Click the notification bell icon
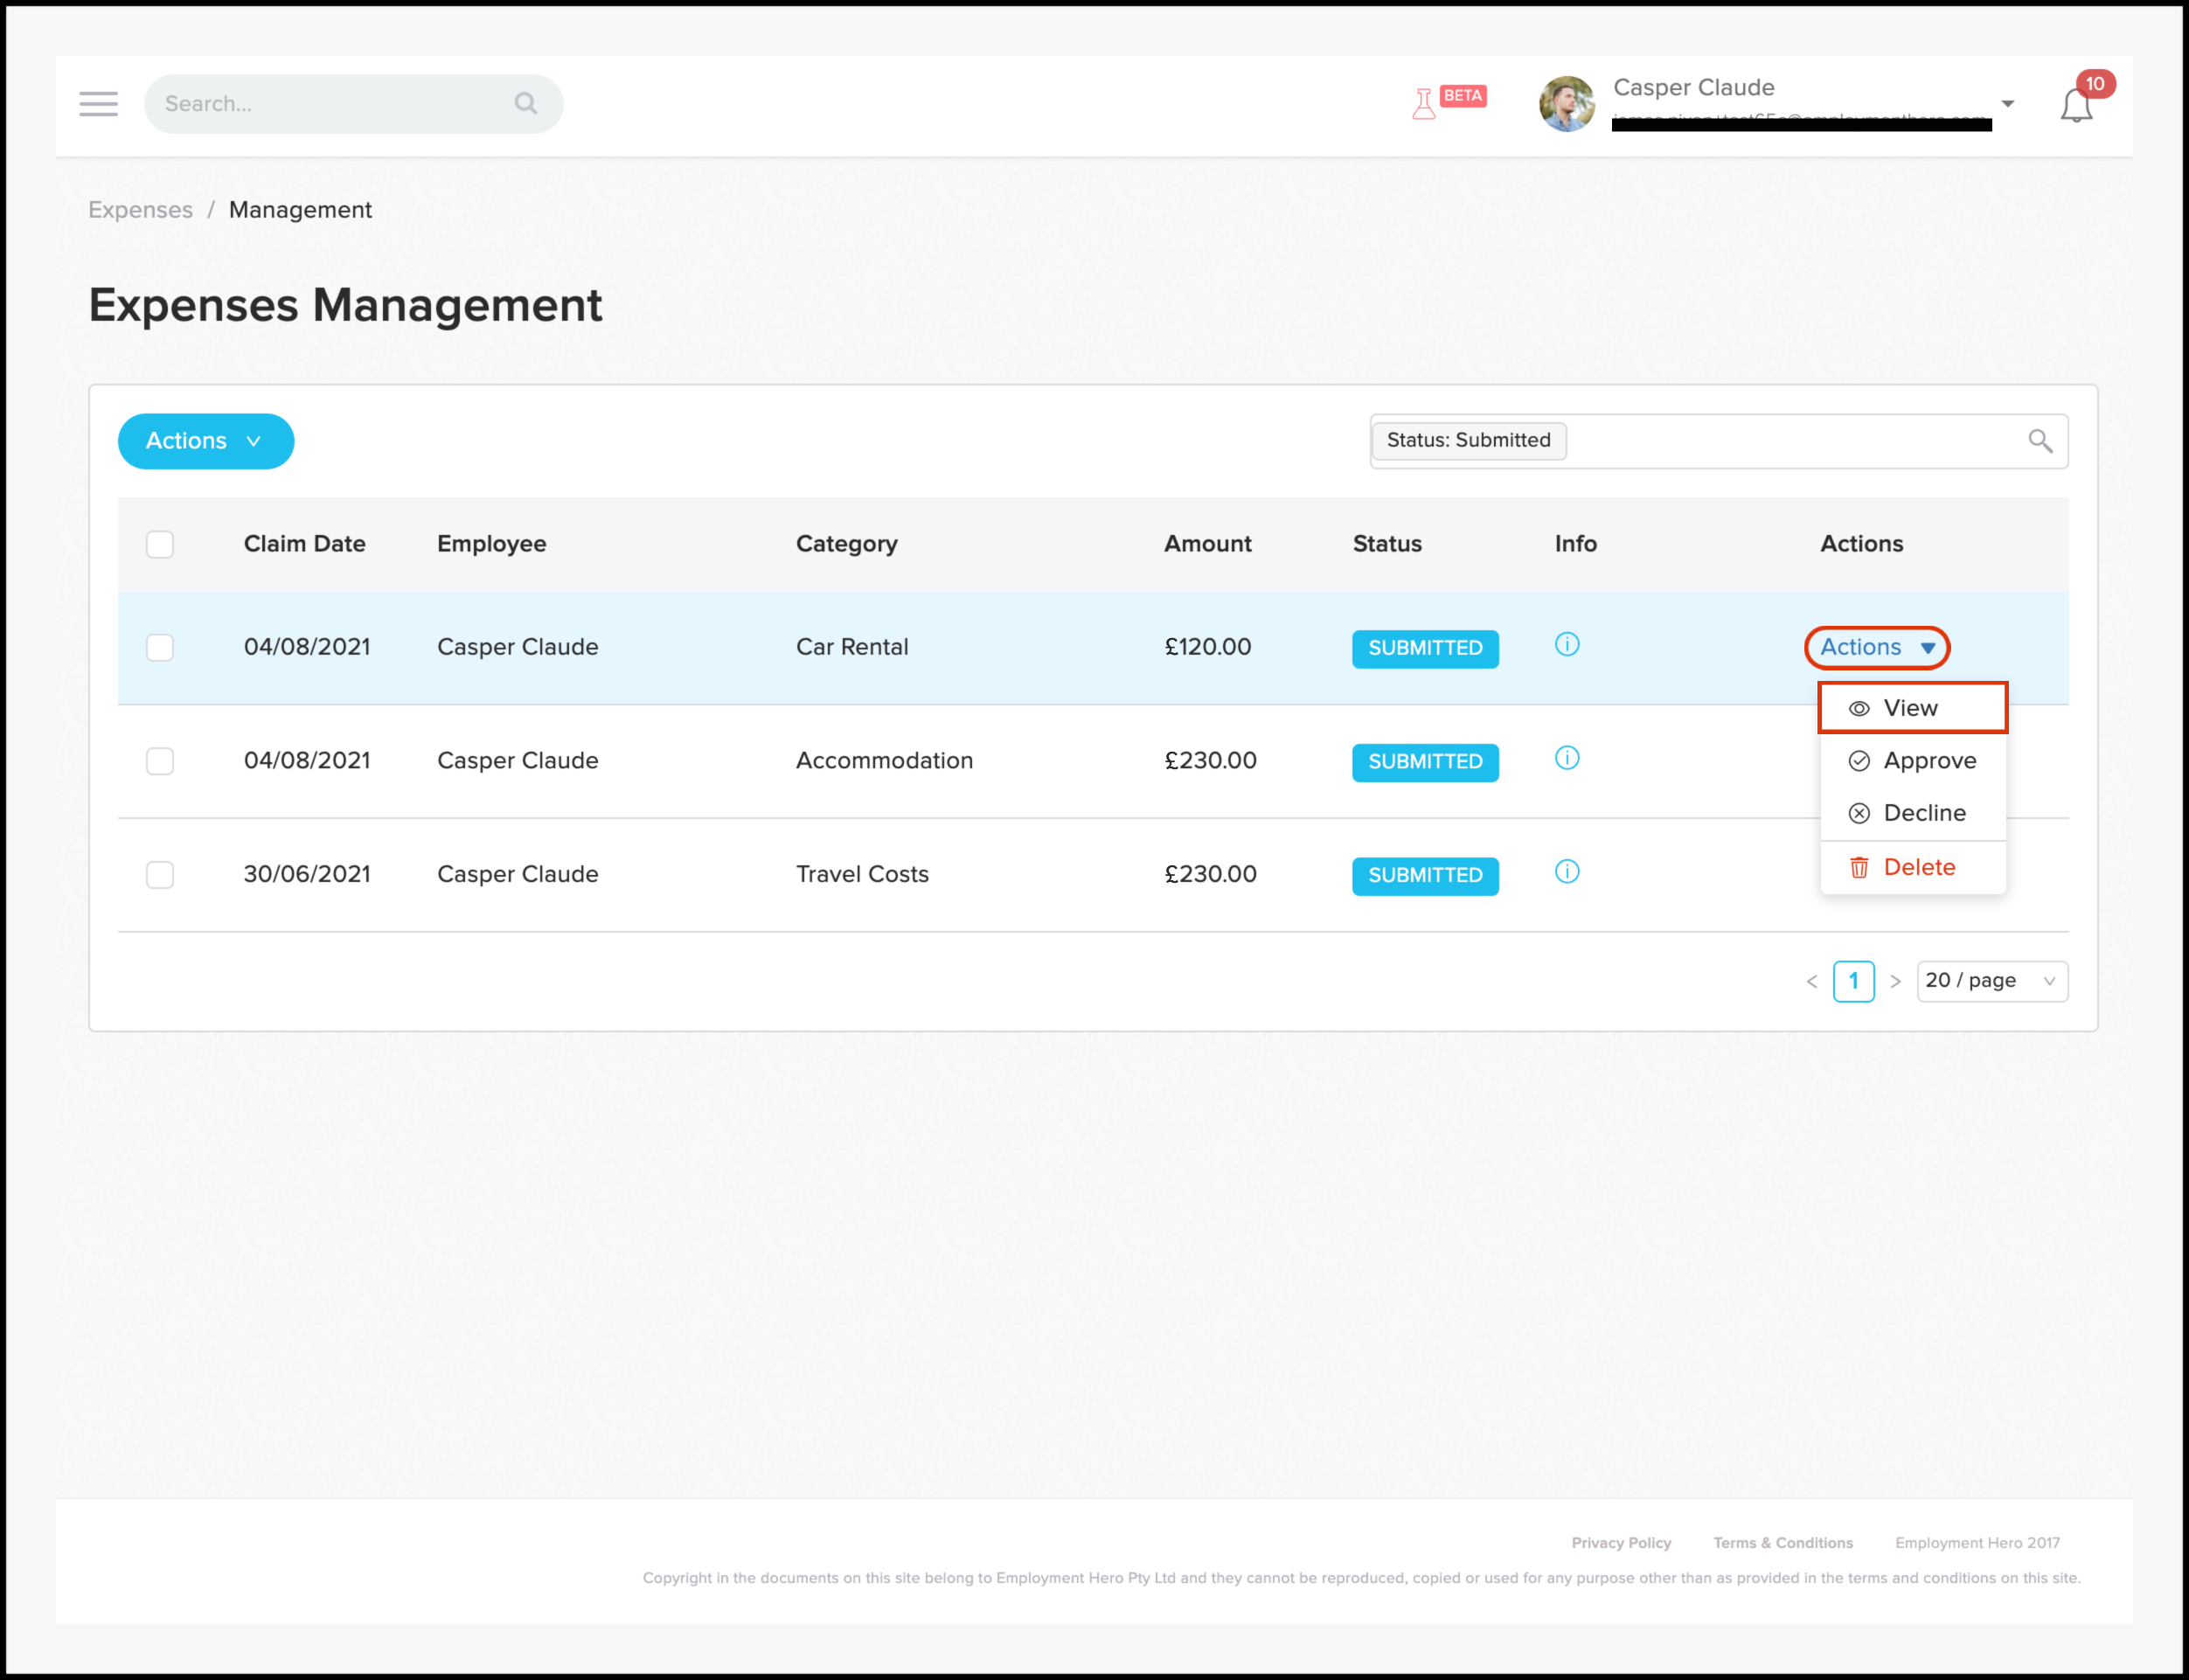This screenshot has width=2189, height=1680. (x=2076, y=105)
